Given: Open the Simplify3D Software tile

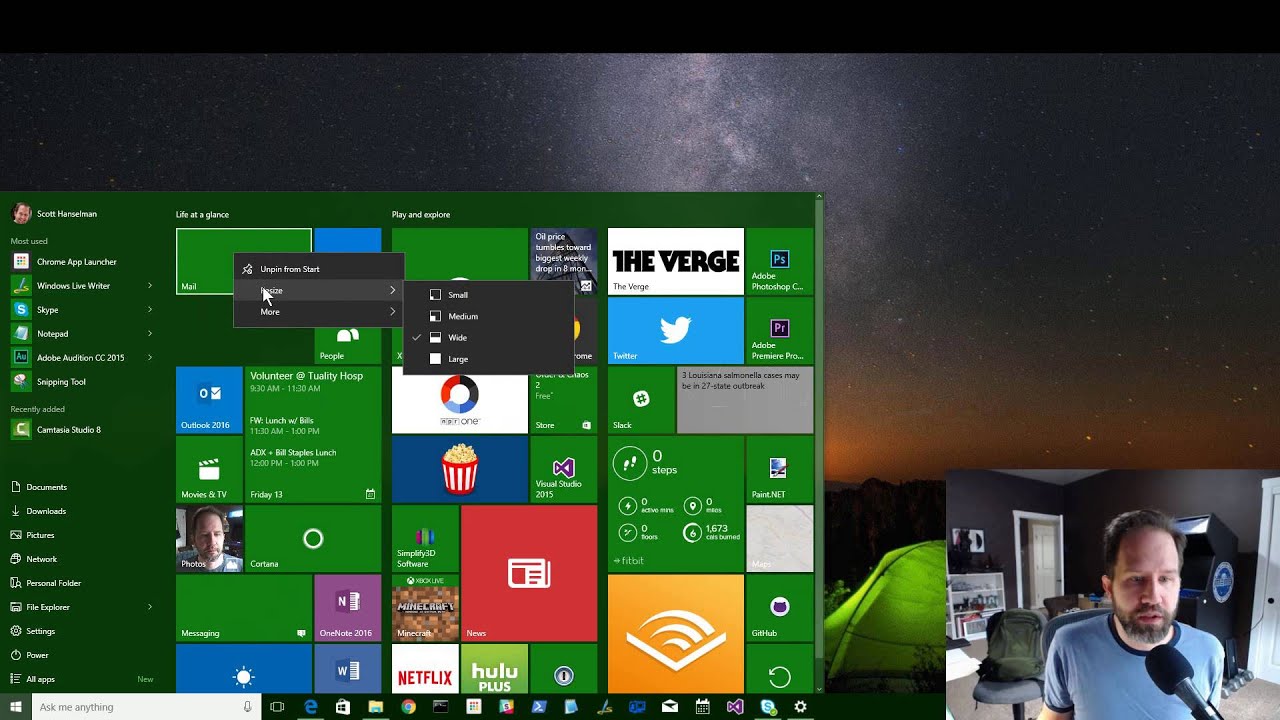Looking at the screenshot, I should 425,539.
